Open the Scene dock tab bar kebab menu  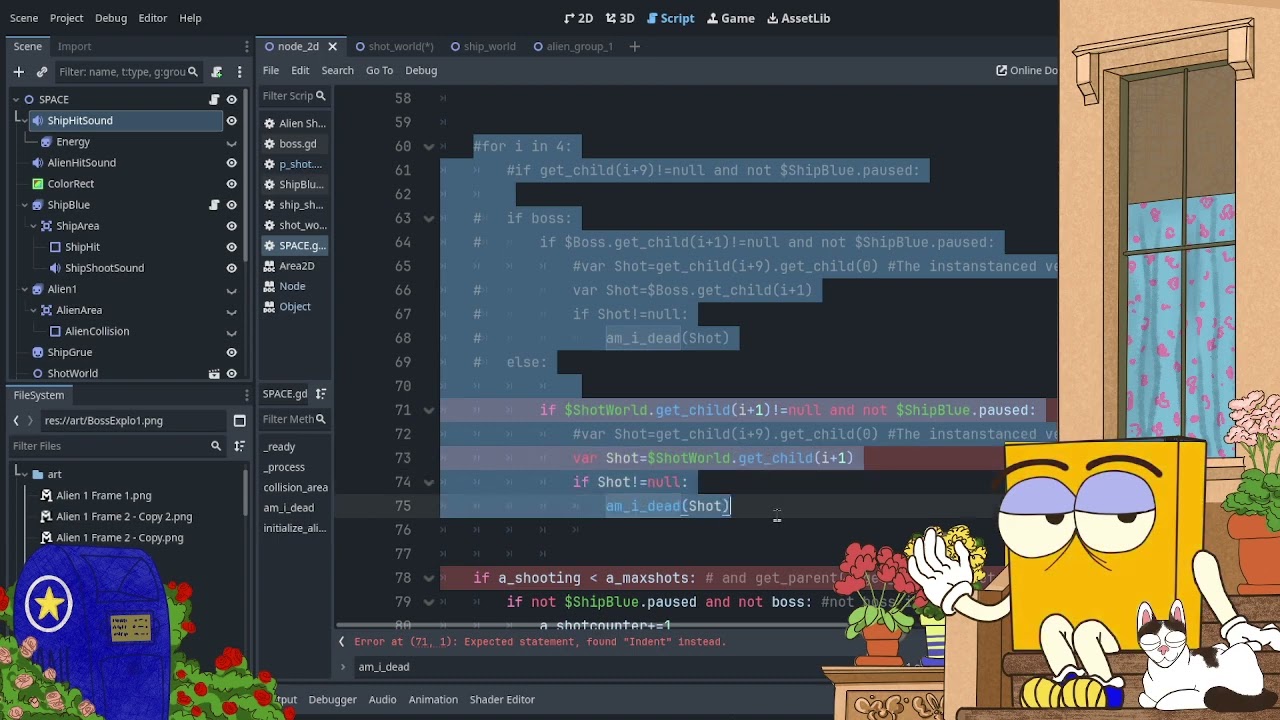pyautogui.click(x=247, y=46)
